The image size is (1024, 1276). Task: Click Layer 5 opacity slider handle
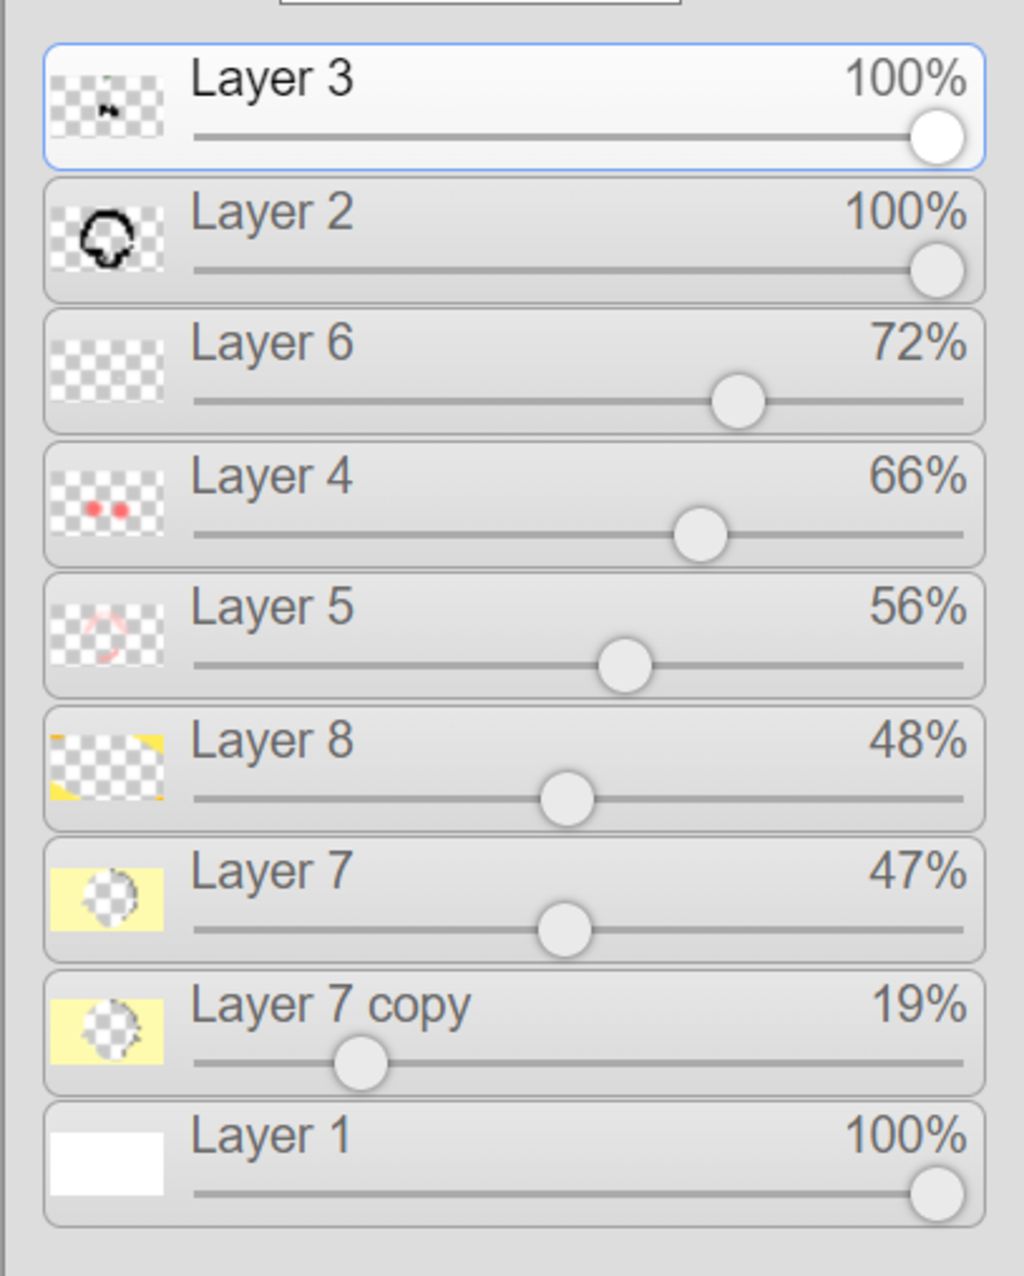625,665
